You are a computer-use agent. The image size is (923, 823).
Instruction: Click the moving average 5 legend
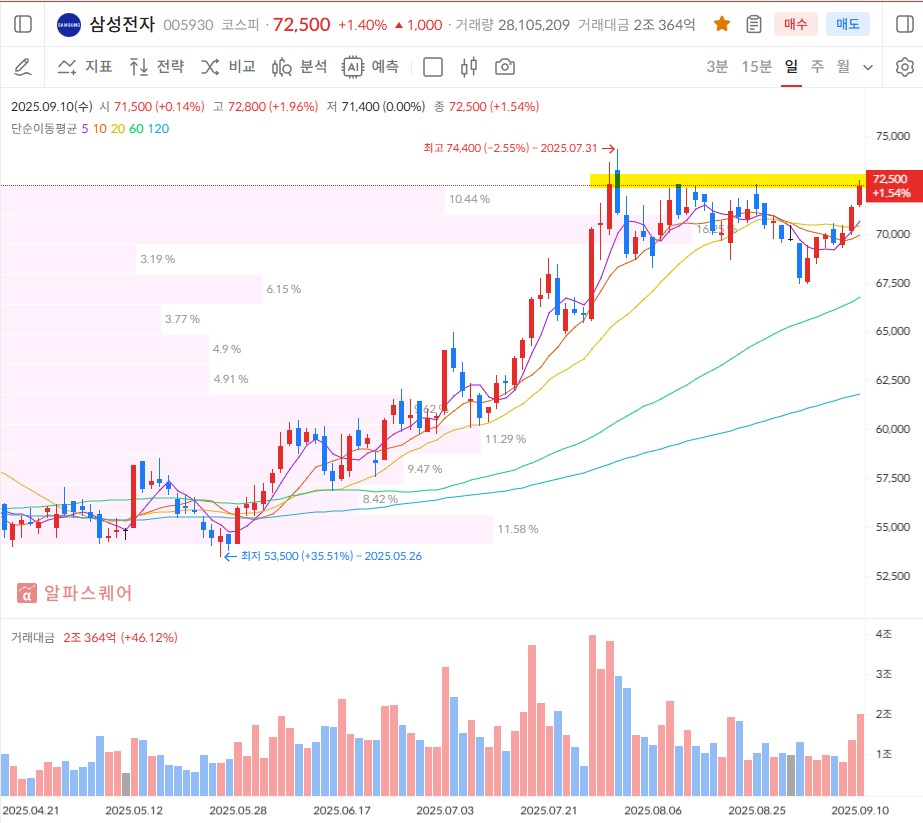coord(85,128)
